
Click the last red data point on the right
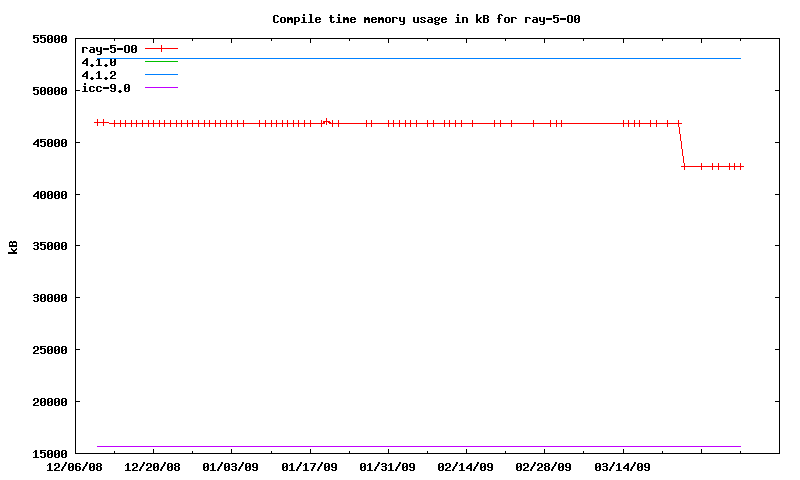click(740, 166)
